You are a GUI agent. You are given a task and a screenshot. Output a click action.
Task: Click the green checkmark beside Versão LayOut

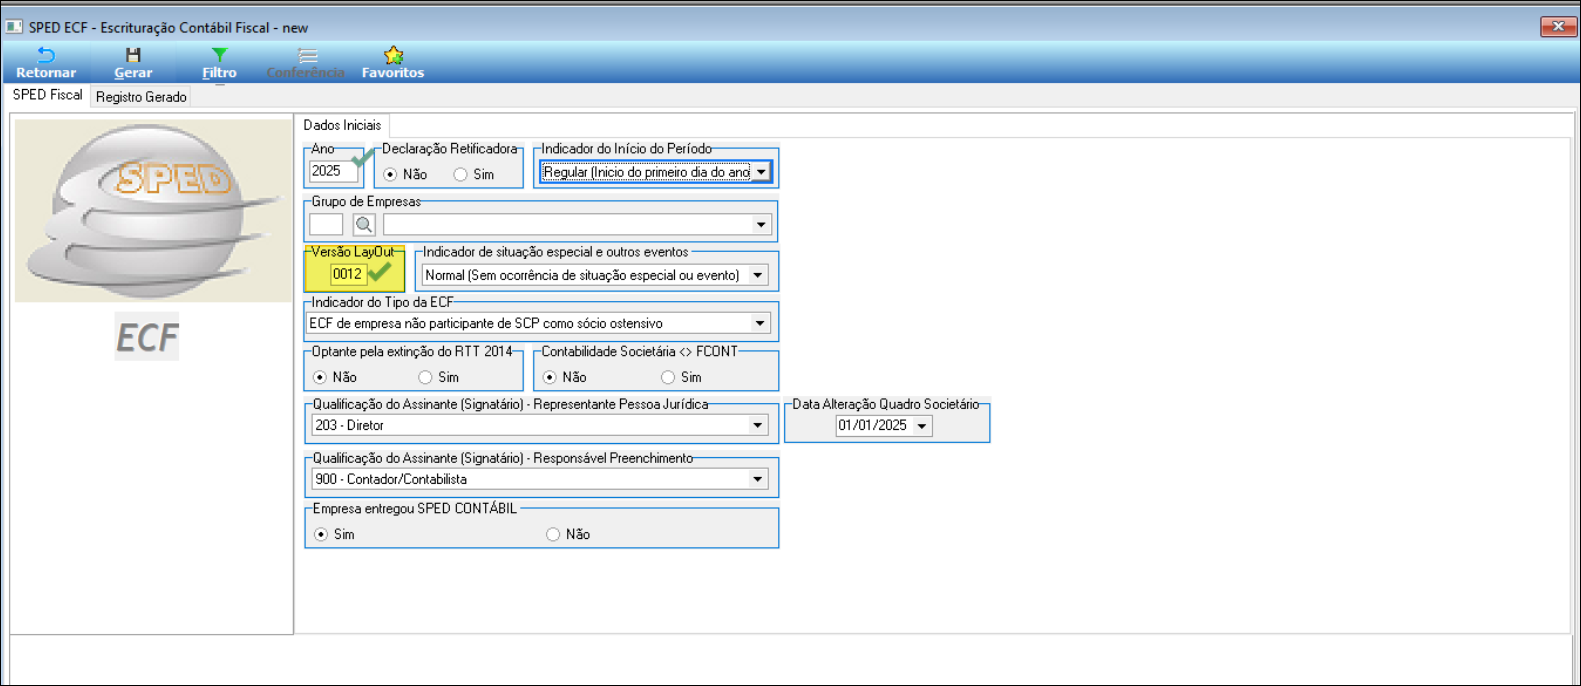tap(380, 272)
